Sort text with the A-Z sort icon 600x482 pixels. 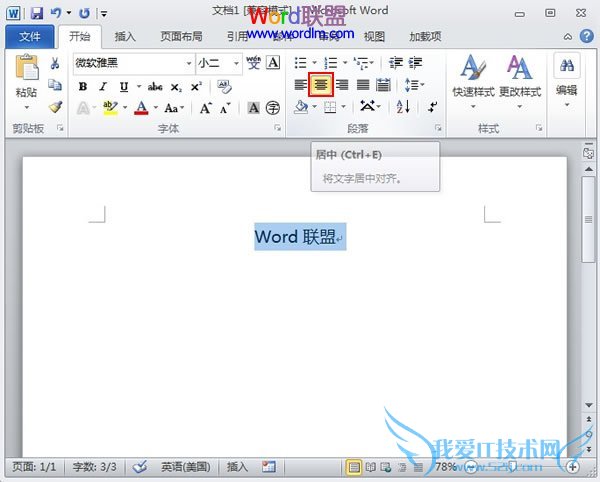[x=403, y=107]
